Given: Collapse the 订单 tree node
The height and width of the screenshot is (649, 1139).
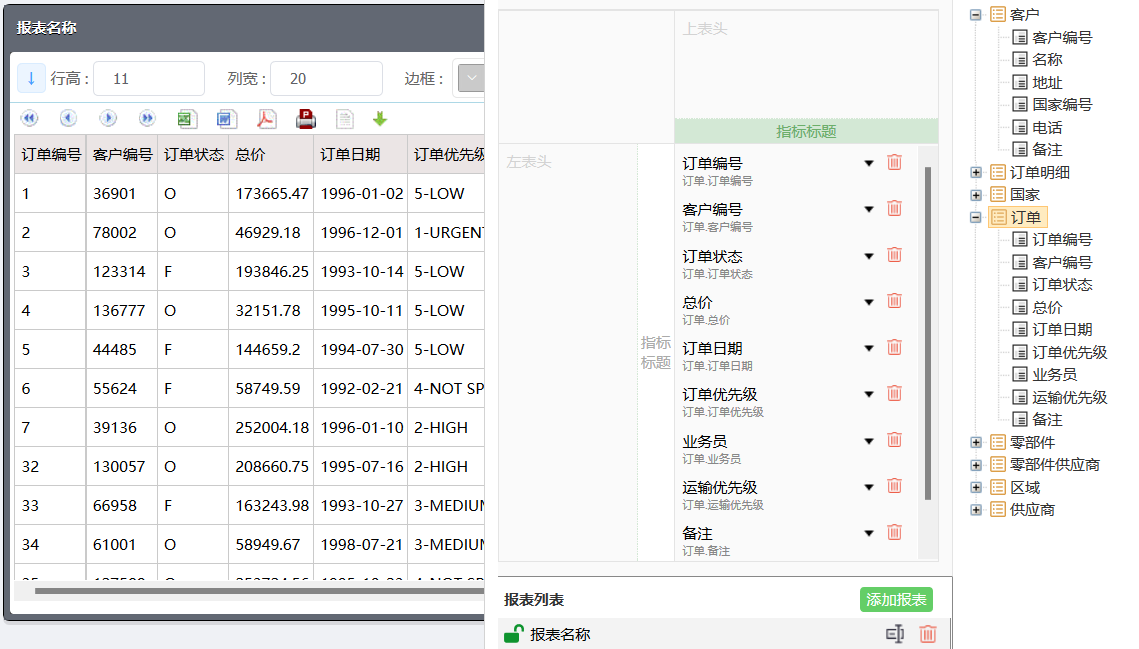Looking at the screenshot, I should [976, 217].
